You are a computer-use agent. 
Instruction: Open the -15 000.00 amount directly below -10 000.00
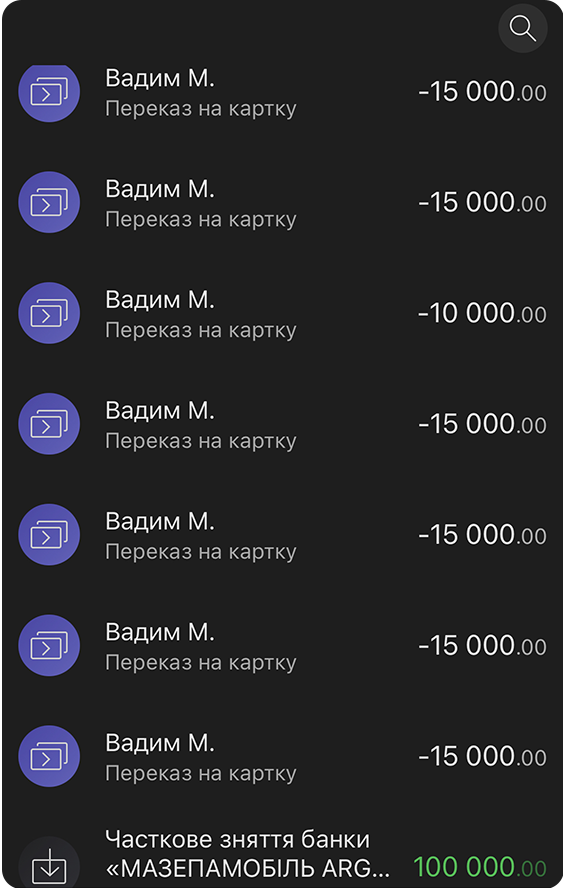(482, 424)
